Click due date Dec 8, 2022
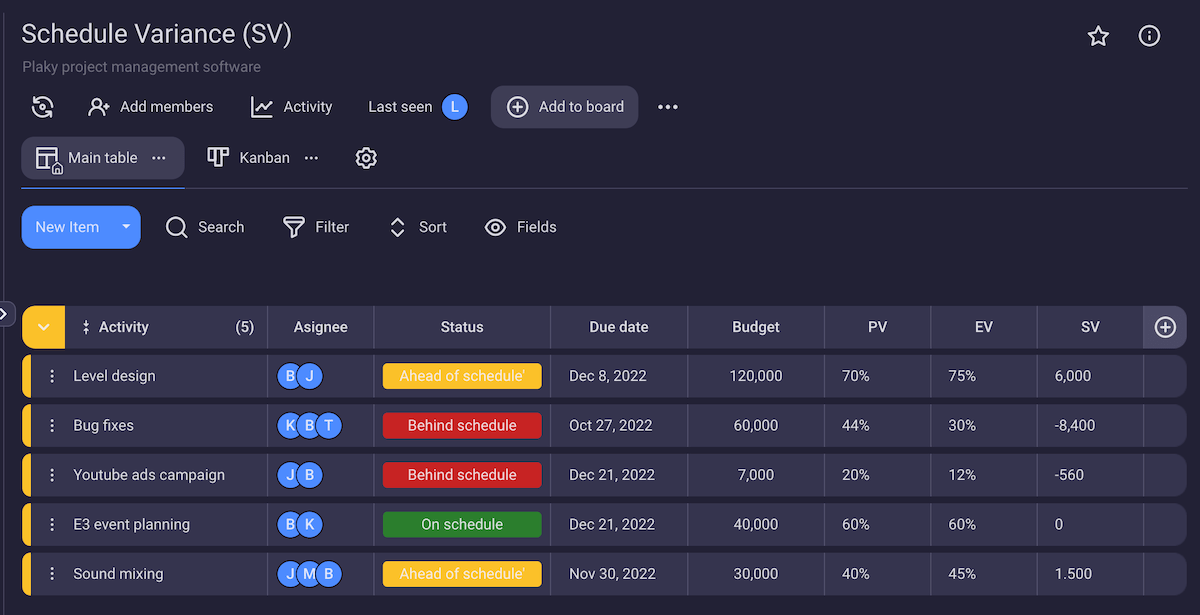The width and height of the screenshot is (1200, 615). (x=608, y=376)
